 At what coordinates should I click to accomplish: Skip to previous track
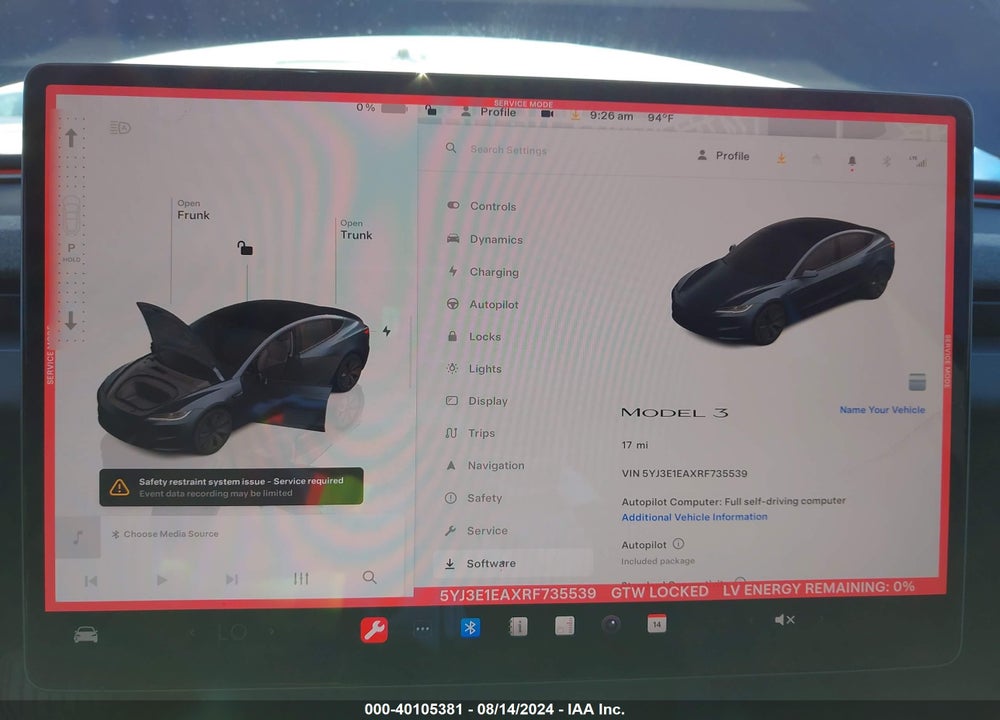coord(91,581)
